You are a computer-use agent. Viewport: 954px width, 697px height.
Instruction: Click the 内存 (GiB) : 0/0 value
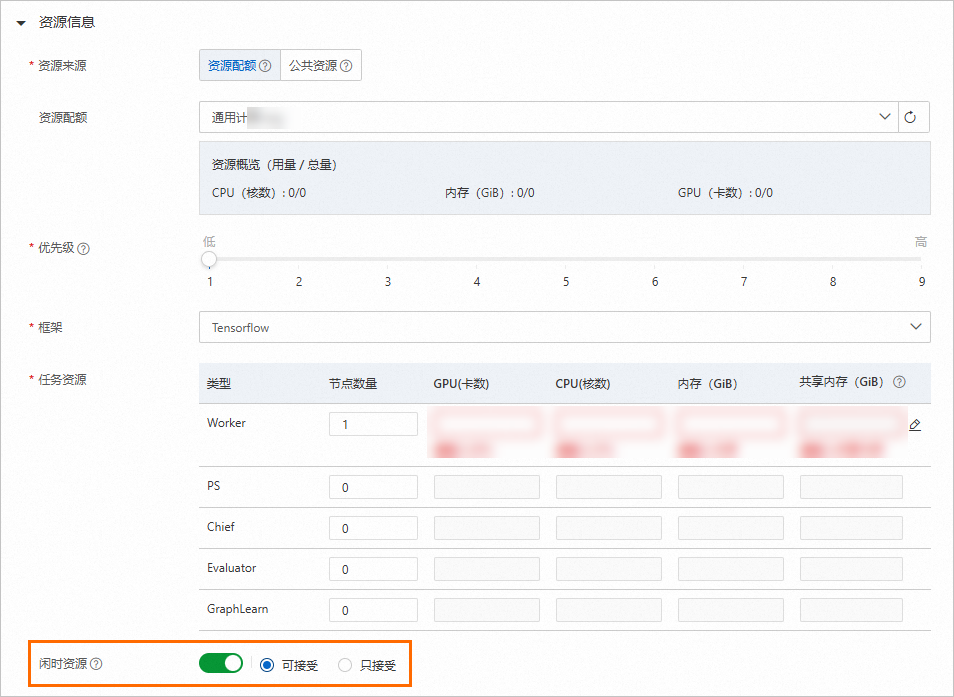[x=490, y=193]
